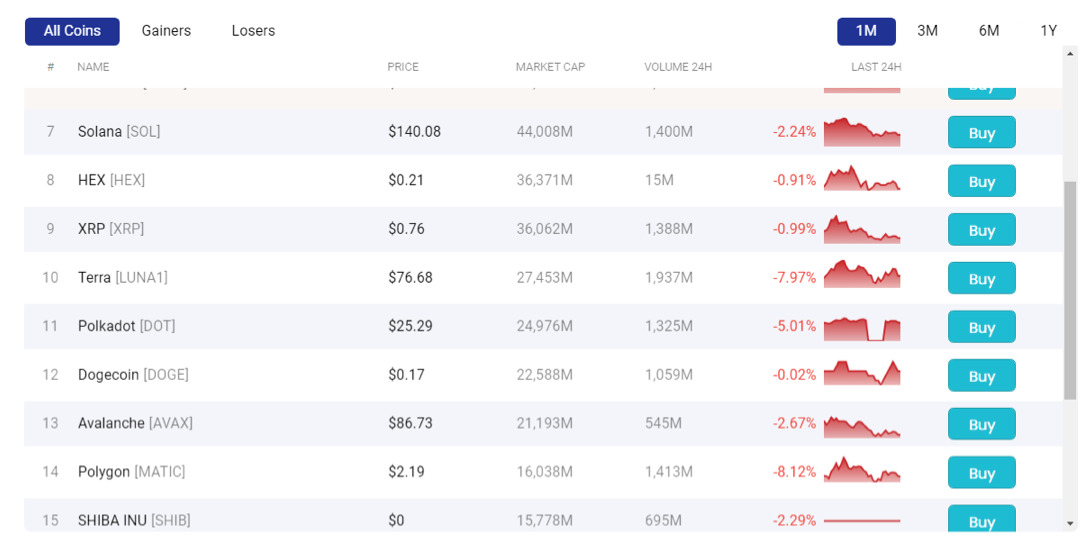
Task: View Polkadot last 24h mini chart
Action: 861,327
